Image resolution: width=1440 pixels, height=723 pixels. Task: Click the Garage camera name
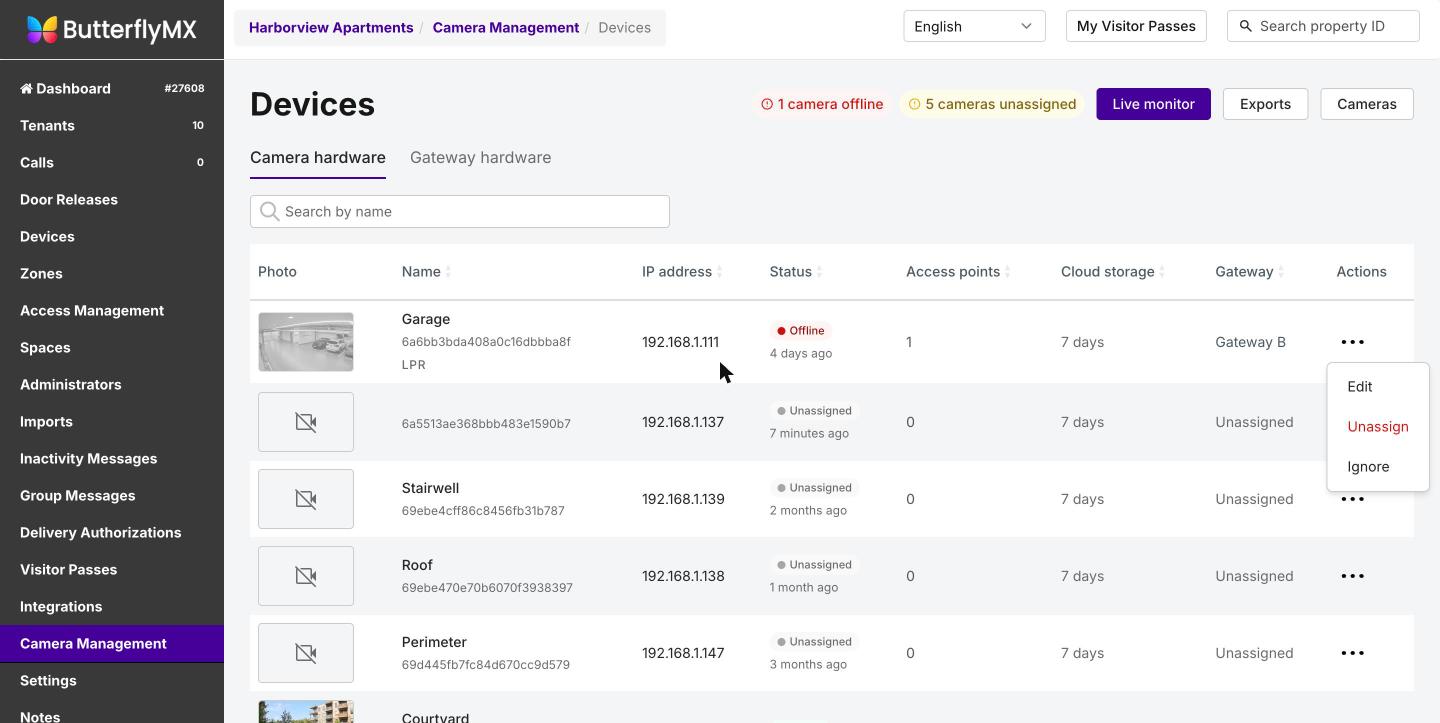pos(426,319)
